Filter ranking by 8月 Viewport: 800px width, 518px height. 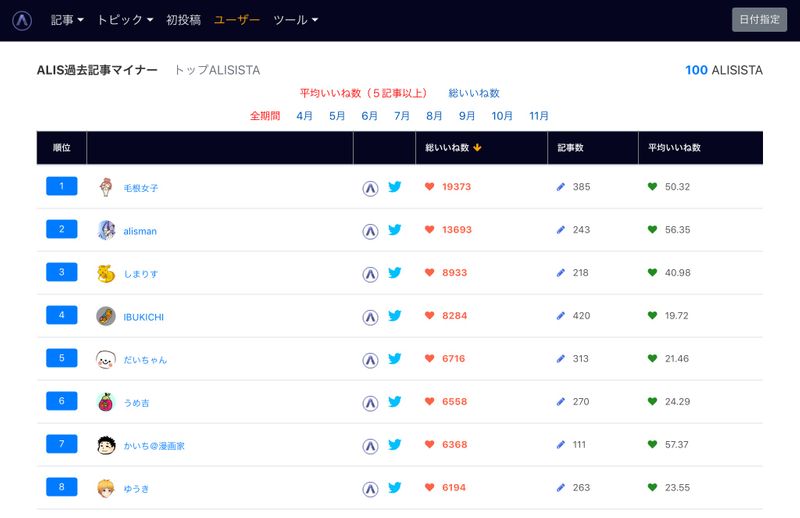point(434,116)
